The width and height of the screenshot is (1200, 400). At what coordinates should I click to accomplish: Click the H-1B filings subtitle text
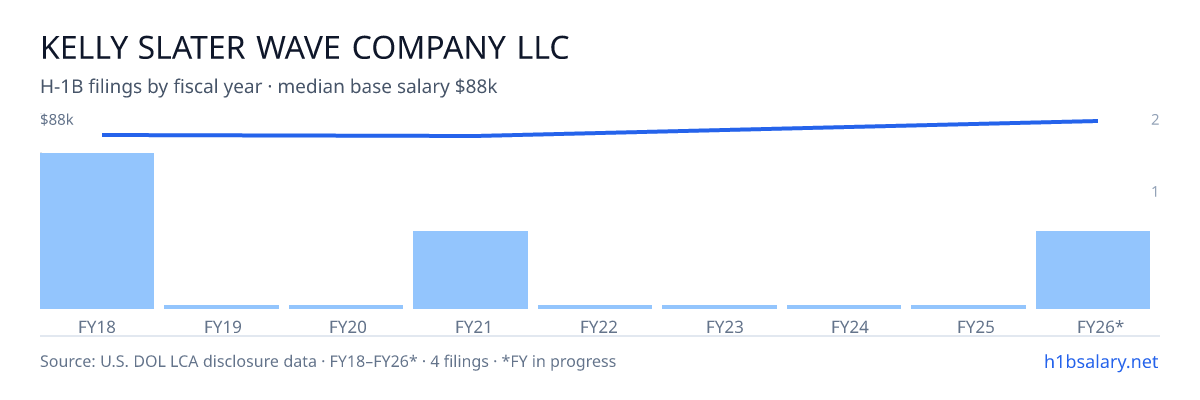point(269,87)
